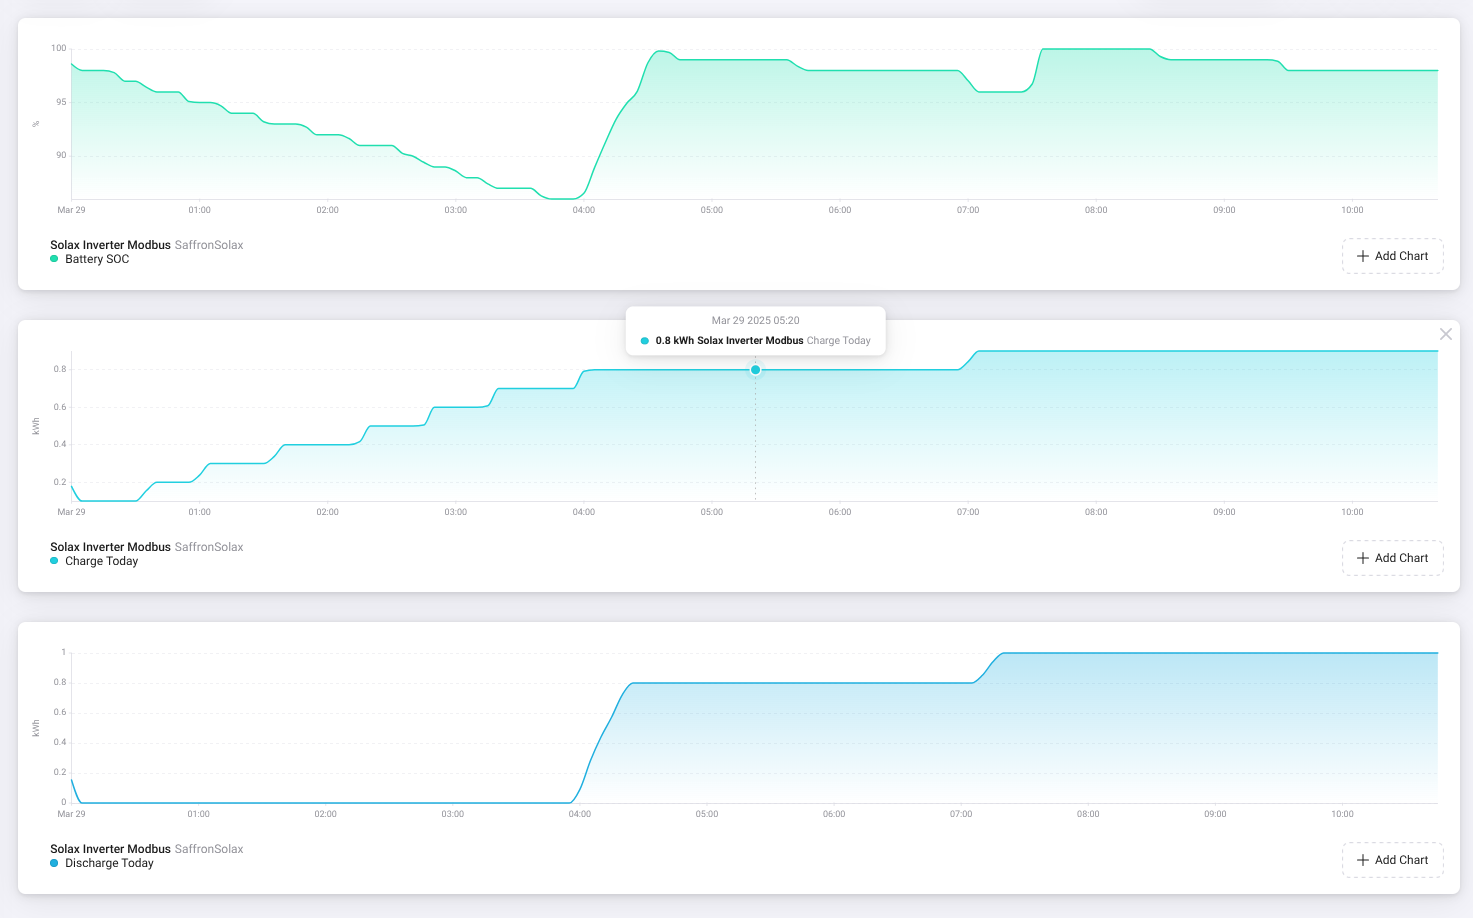
Task: Click the 08:00 axis label on Discharge Today chart
Action: click(x=1088, y=814)
